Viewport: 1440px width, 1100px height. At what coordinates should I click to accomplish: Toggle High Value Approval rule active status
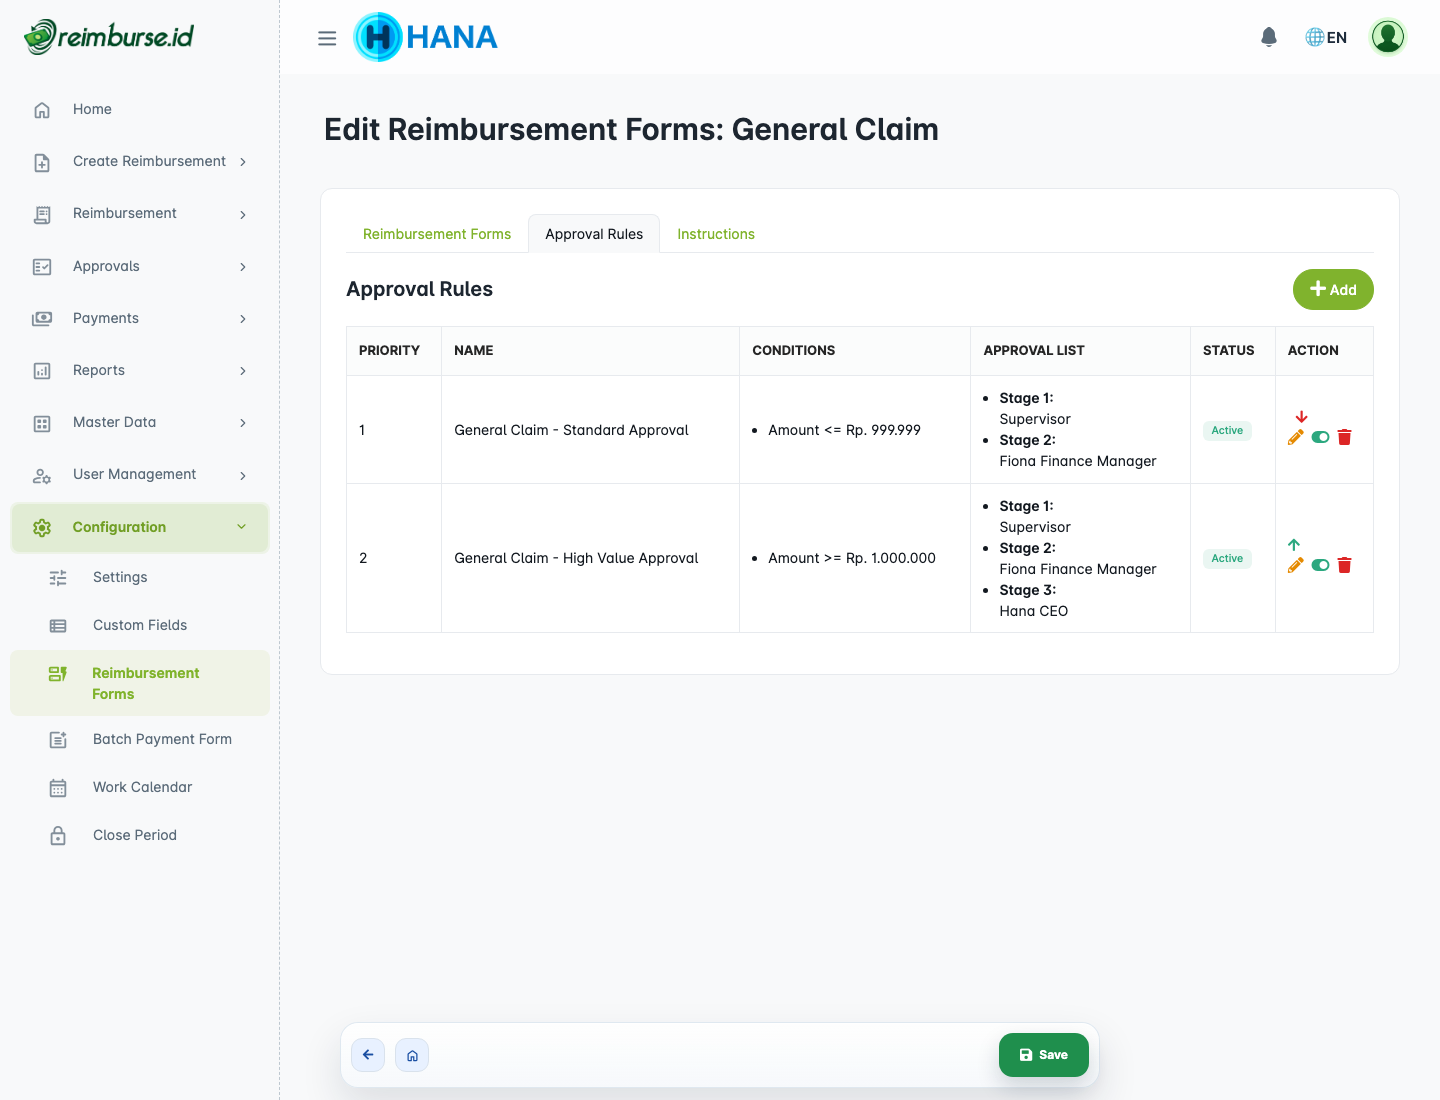point(1320,565)
